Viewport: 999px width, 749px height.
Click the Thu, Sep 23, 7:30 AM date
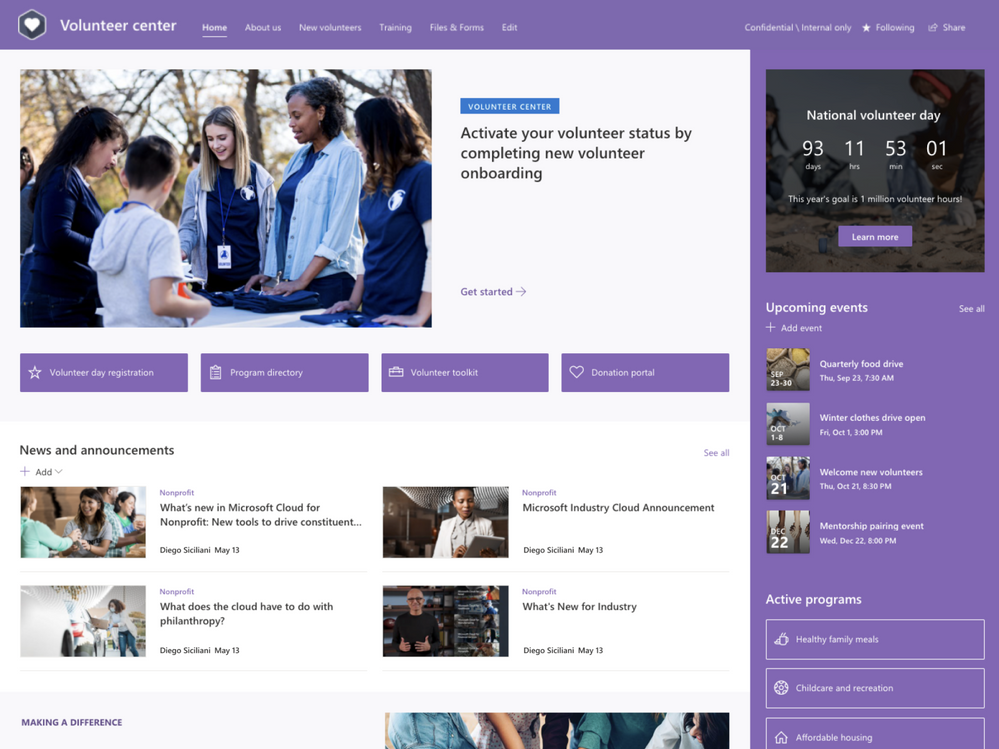pyautogui.click(x=856, y=378)
